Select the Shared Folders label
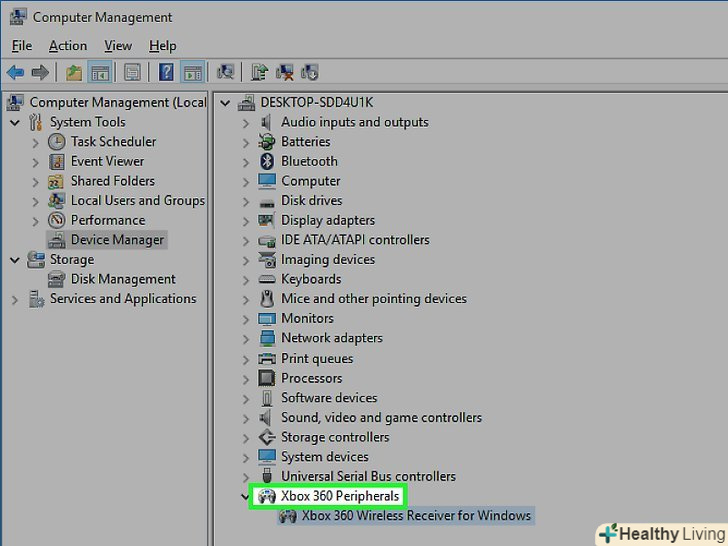The width and height of the screenshot is (728, 546). pos(113,181)
